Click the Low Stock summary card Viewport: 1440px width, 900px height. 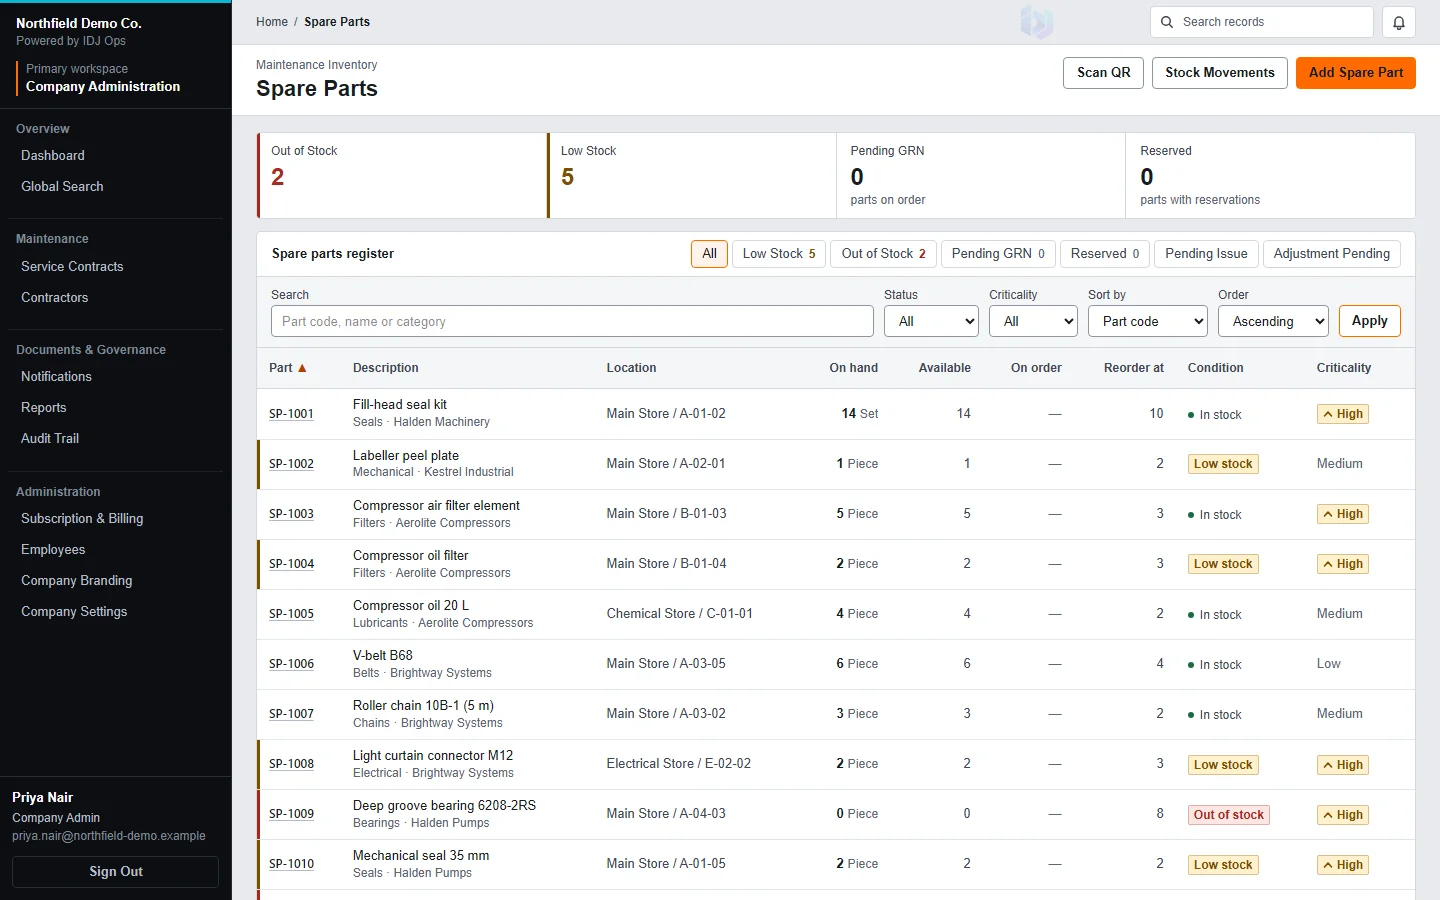point(692,176)
